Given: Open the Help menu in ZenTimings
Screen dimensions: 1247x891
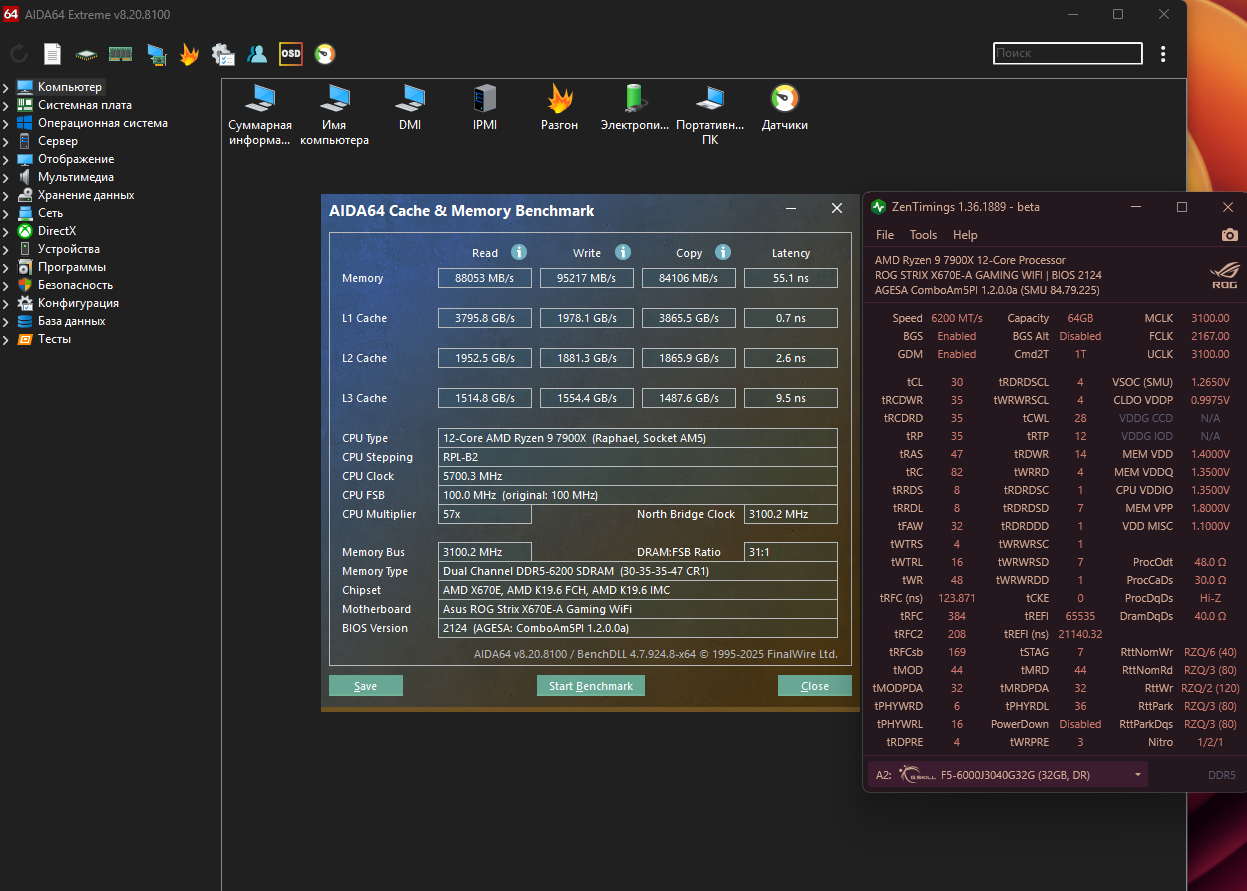Looking at the screenshot, I should click(x=965, y=235).
